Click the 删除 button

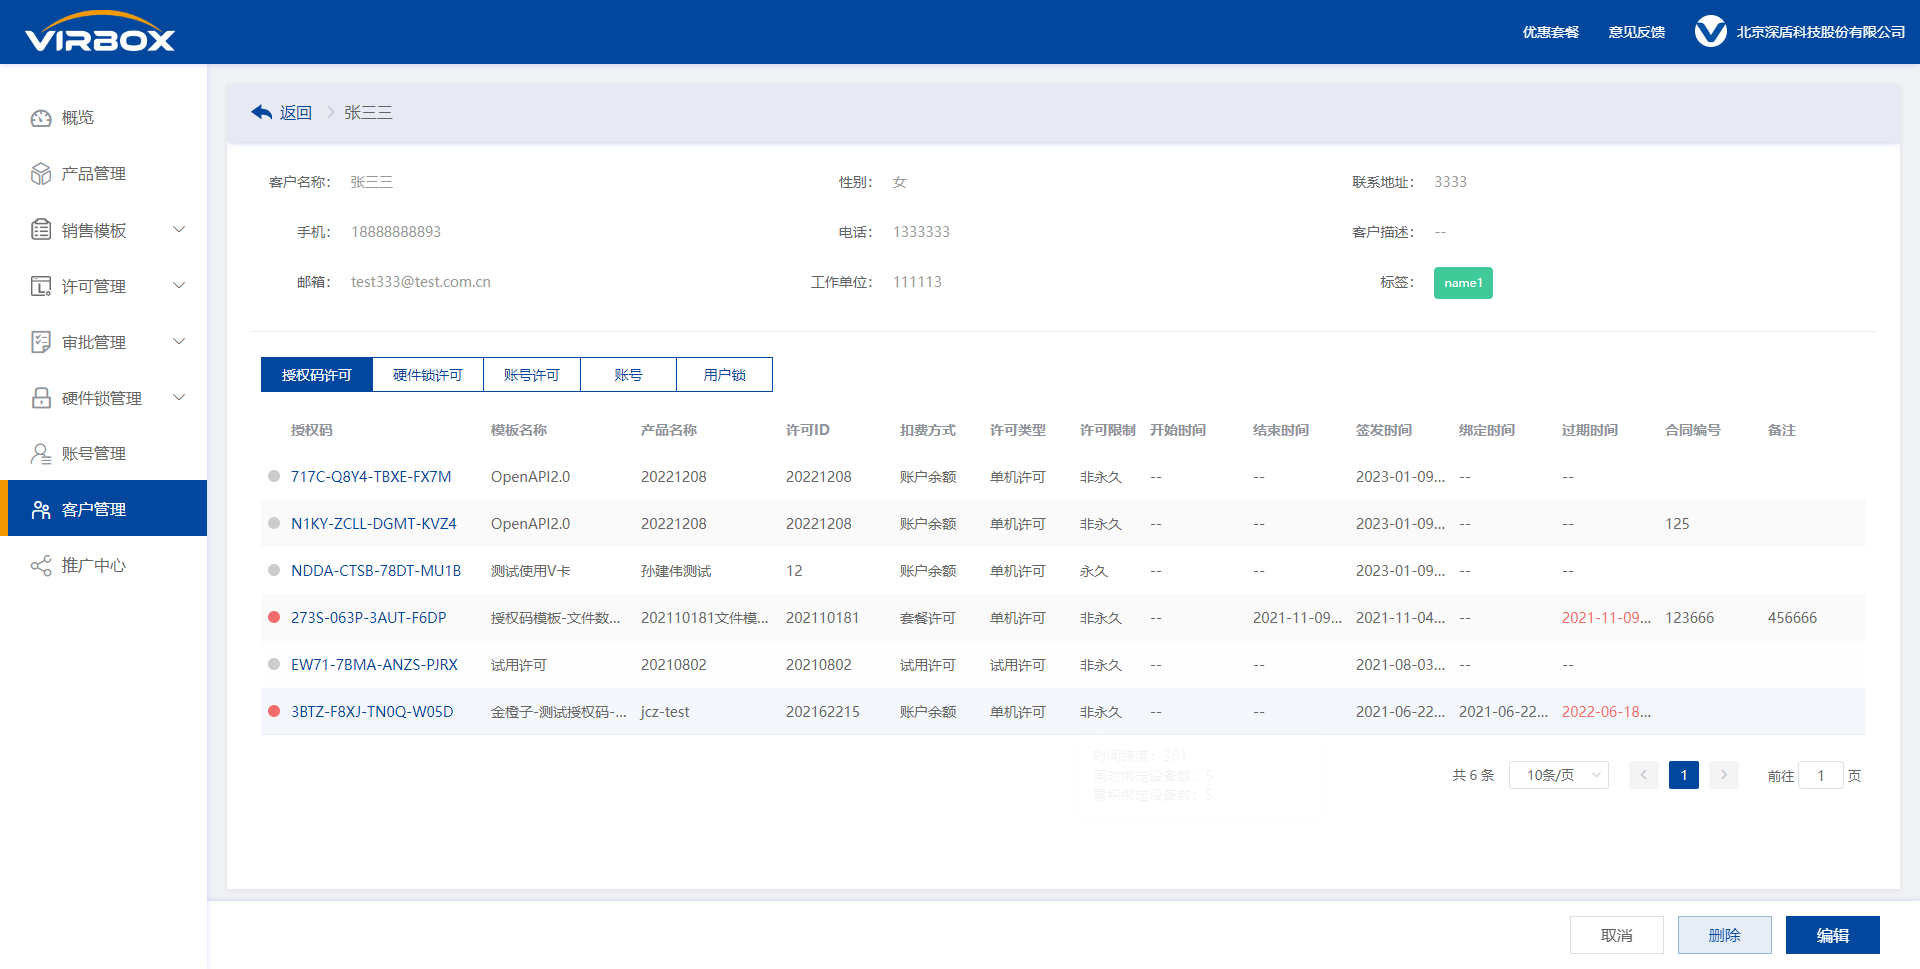coord(1725,935)
